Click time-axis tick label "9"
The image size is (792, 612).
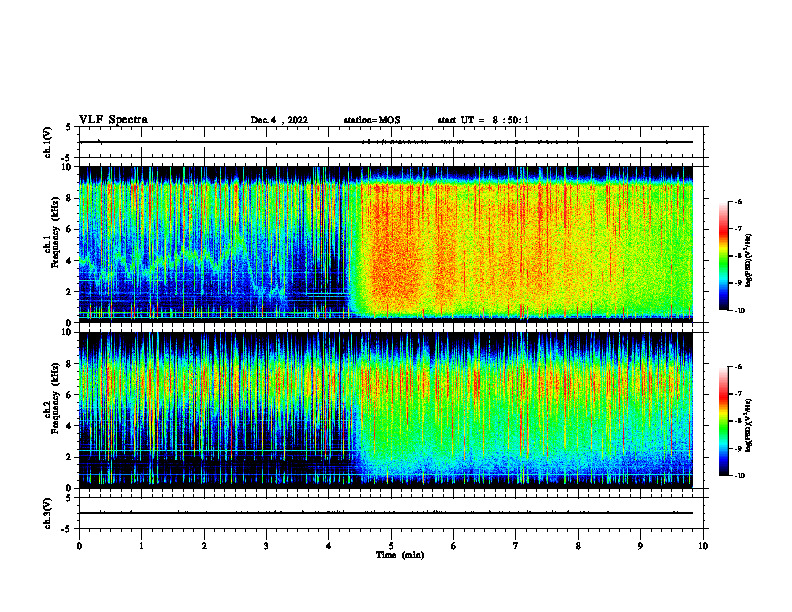click(x=640, y=546)
